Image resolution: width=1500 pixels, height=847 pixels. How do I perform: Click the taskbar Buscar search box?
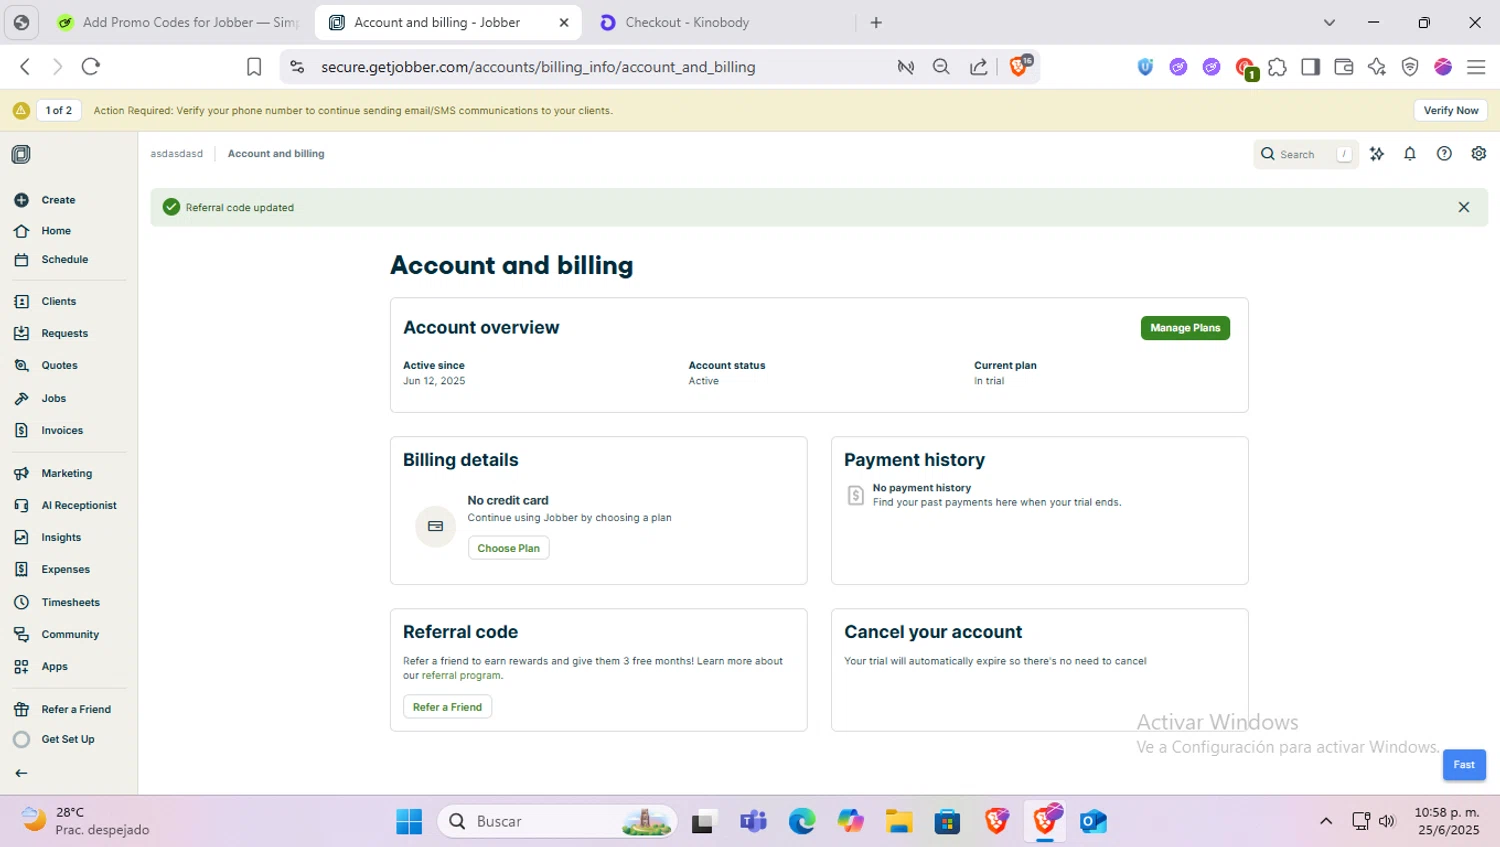click(557, 822)
